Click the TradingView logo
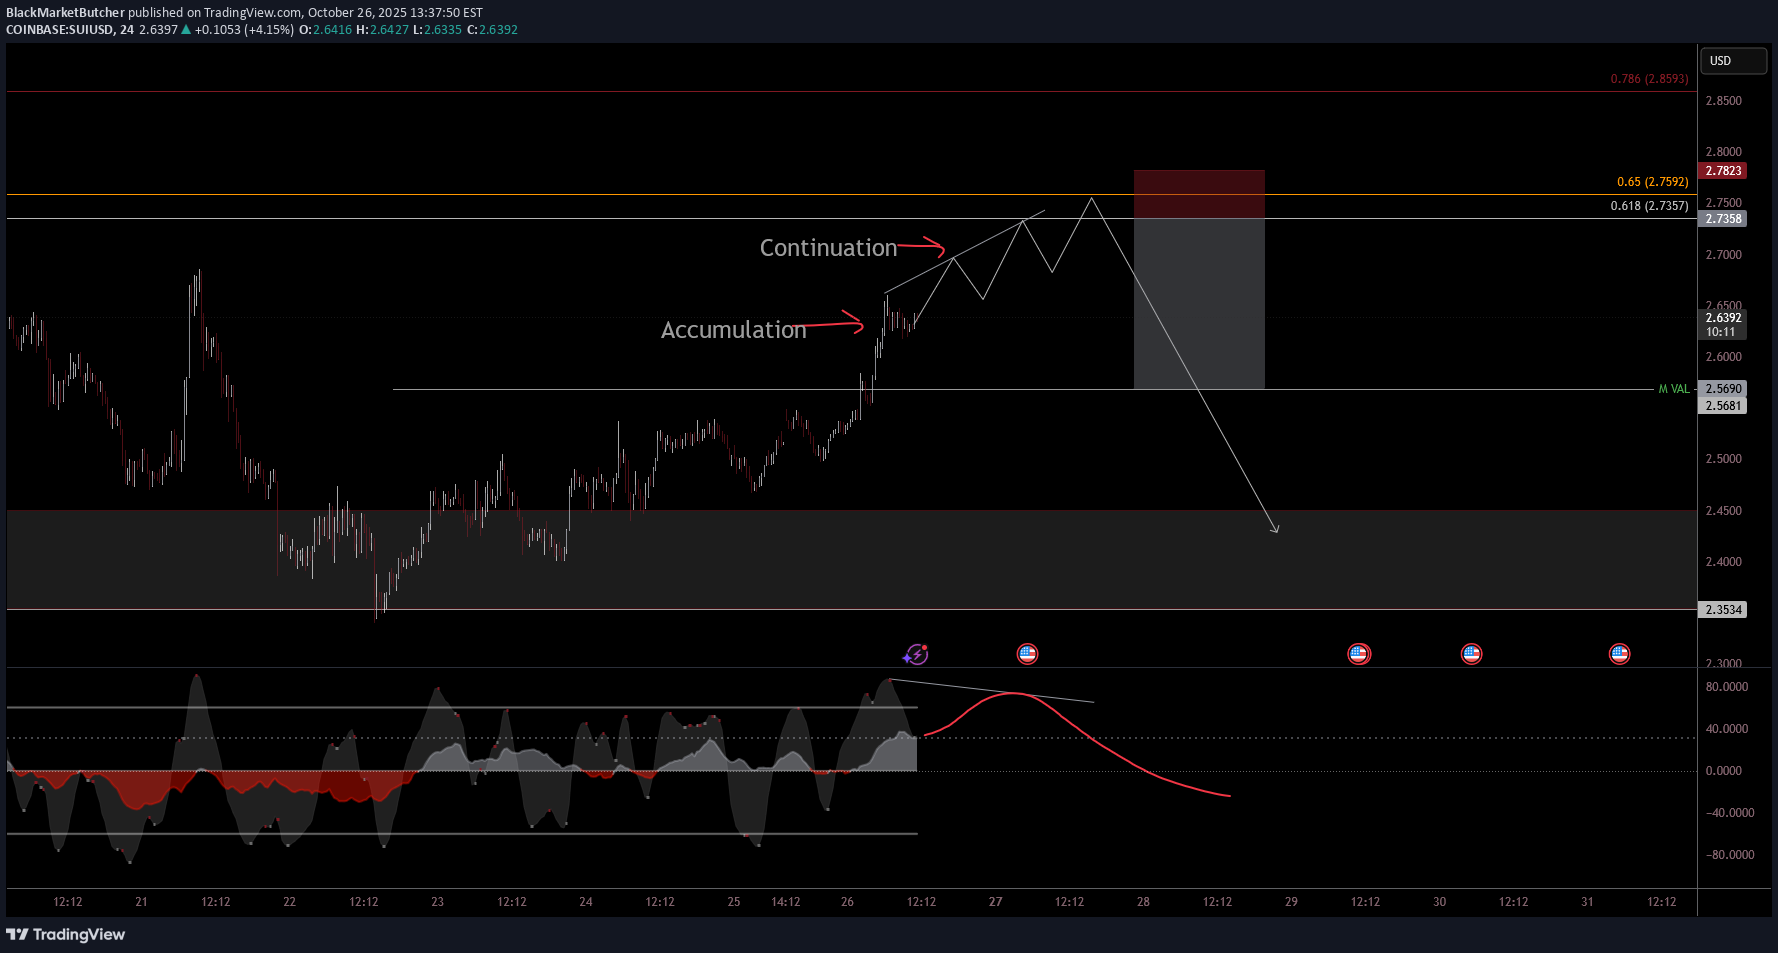The width and height of the screenshot is (1778, 953). 66,934
